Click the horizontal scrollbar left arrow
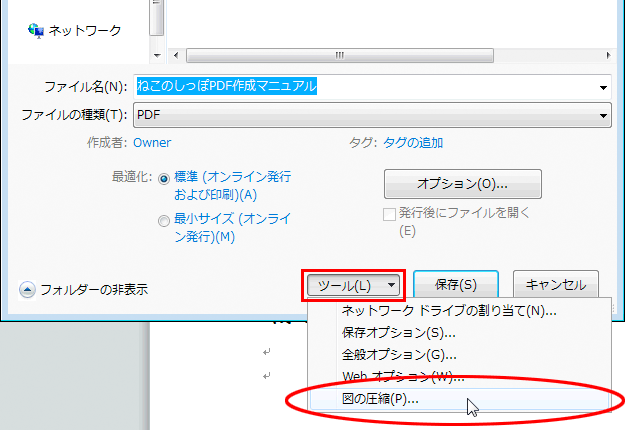 click(176, 55)
